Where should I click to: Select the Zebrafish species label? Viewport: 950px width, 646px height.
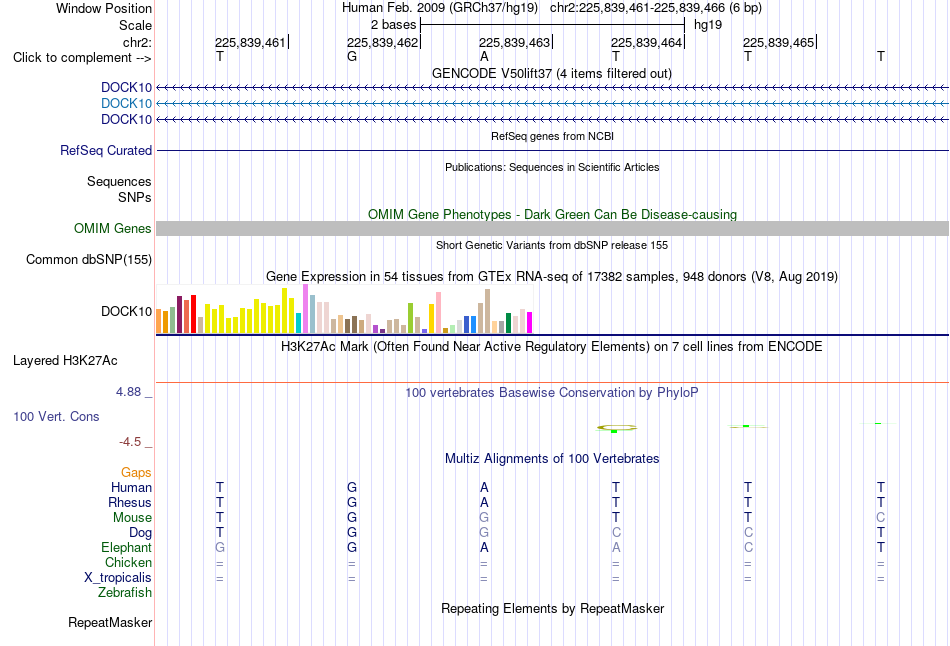[125, 593]
